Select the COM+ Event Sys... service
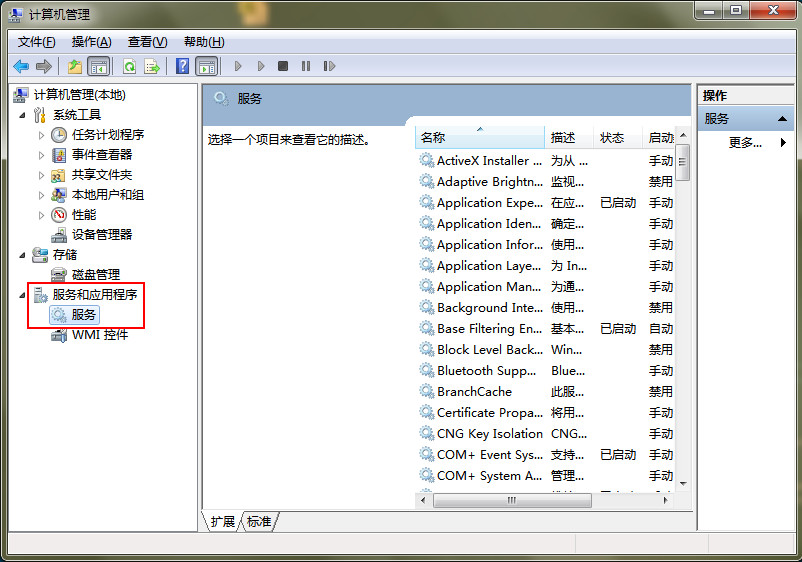This screenshot has height=562, width=802. 545,455
